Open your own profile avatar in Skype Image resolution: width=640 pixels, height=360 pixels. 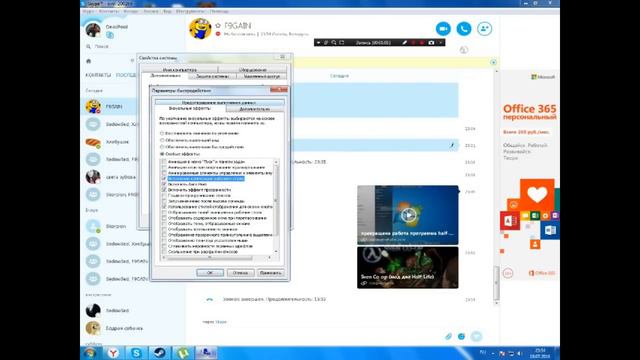click(x=93, y=30)
